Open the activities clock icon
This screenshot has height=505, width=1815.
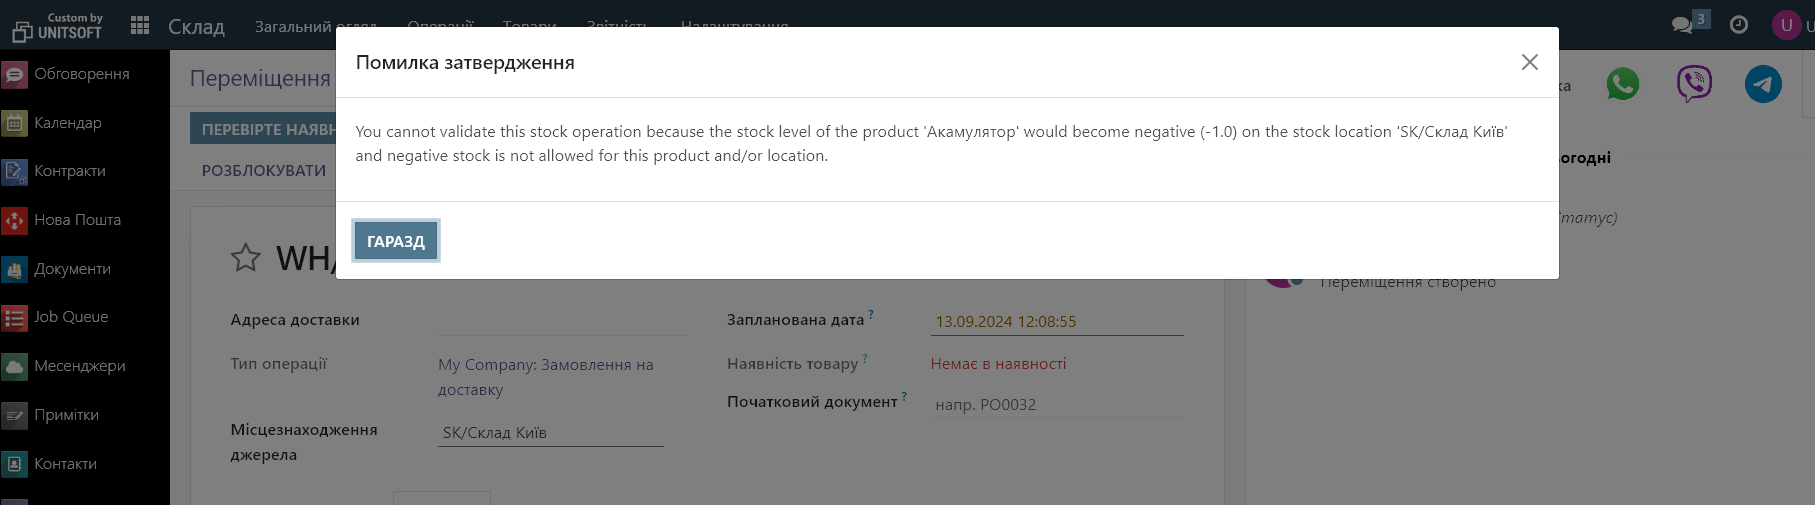1739,25
